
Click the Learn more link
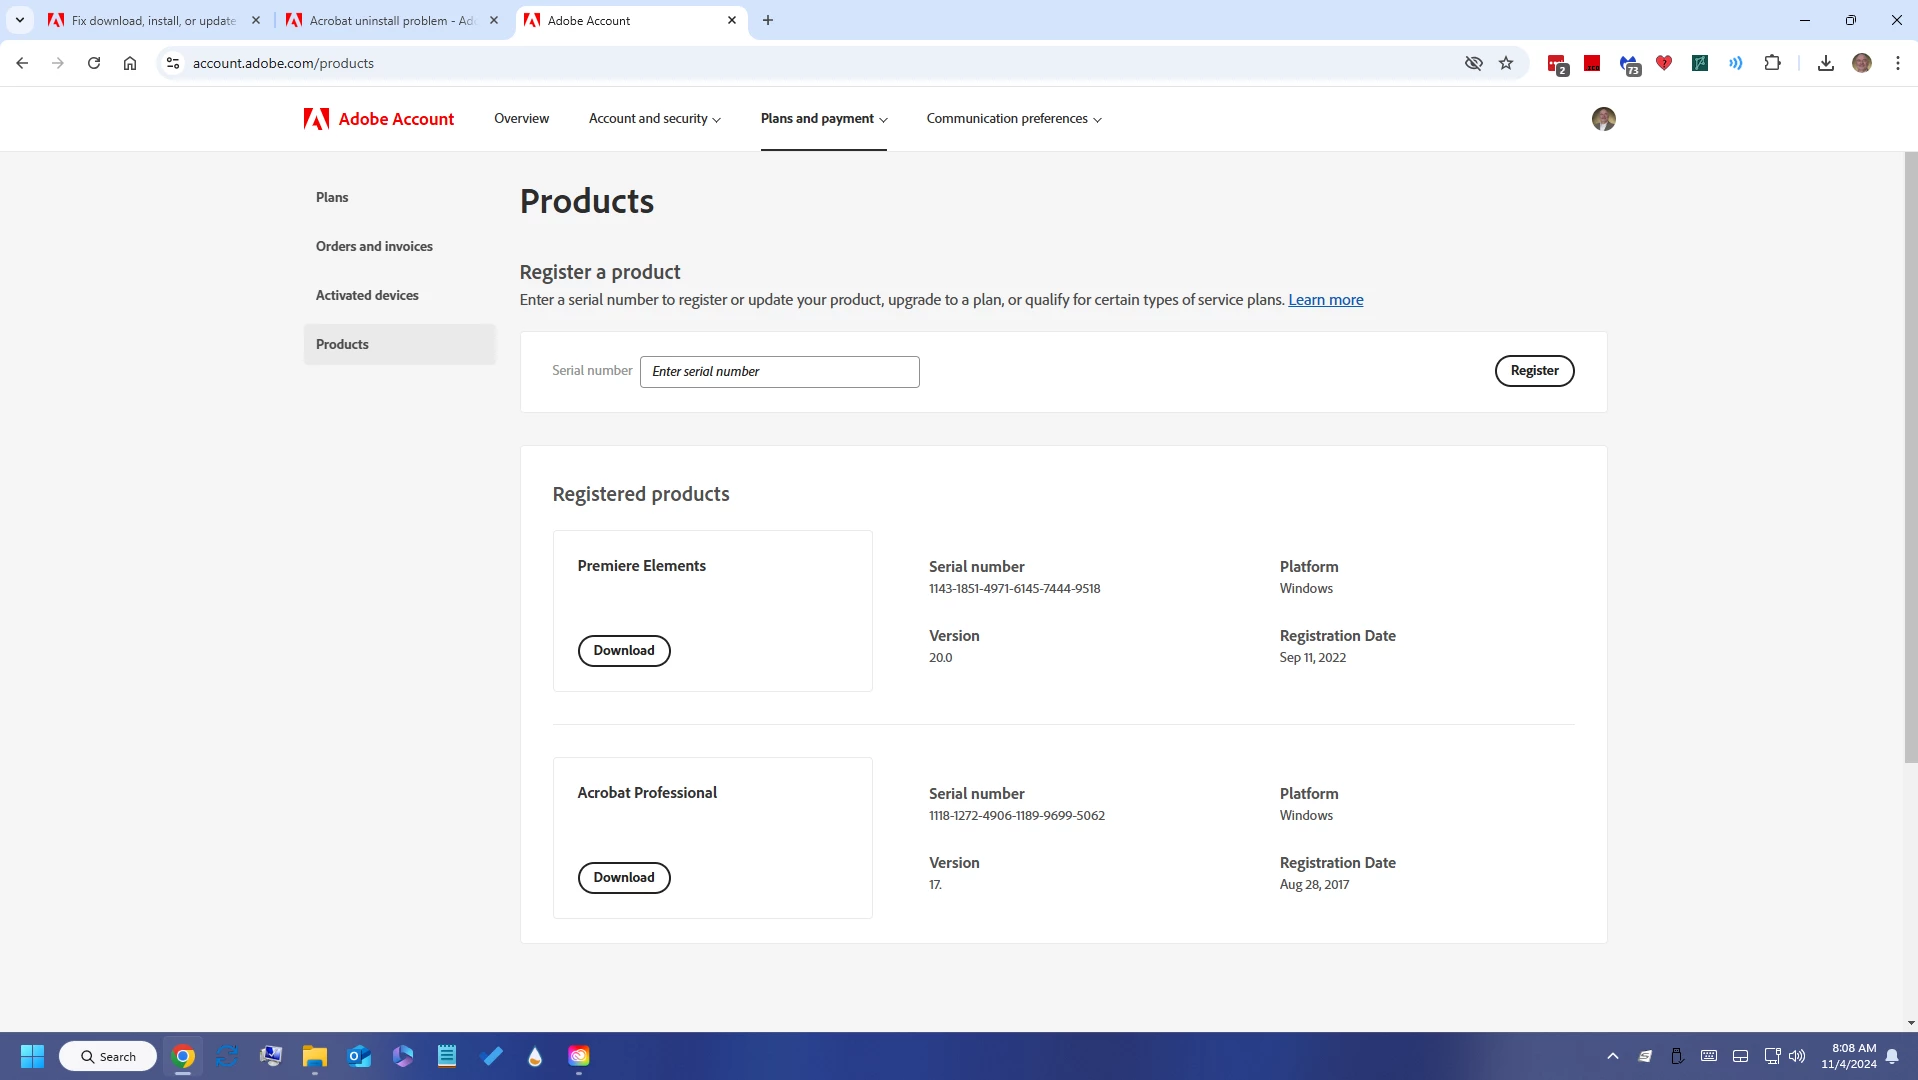pos(1325,300)
